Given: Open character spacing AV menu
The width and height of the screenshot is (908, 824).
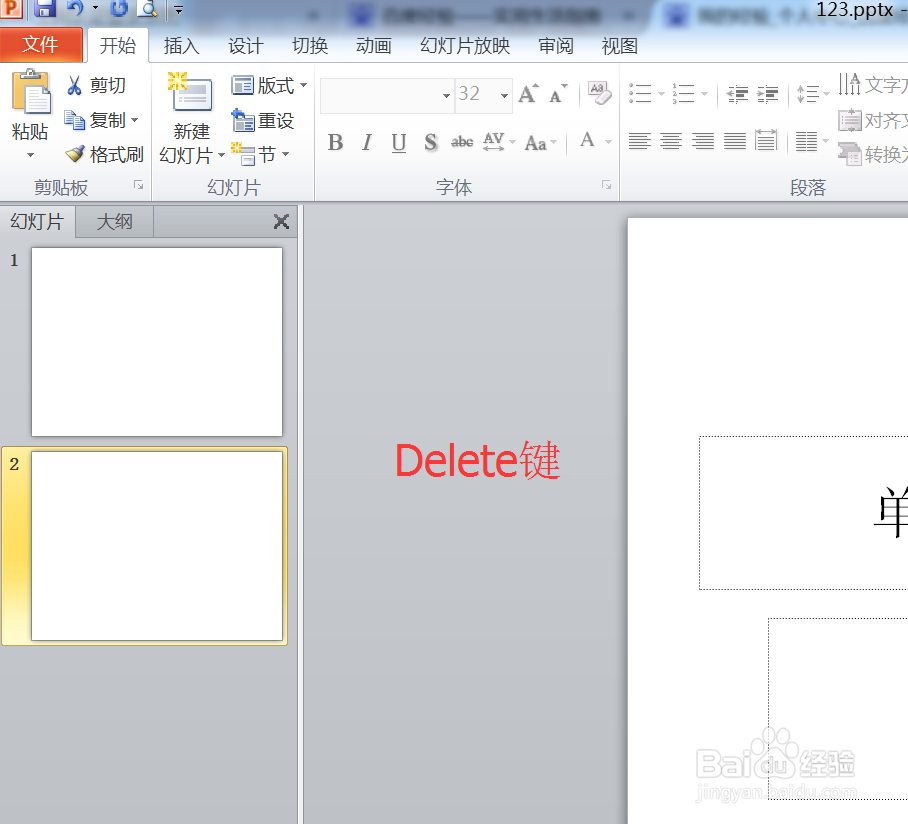Looking at the screenshot, I should pos(499,142).
